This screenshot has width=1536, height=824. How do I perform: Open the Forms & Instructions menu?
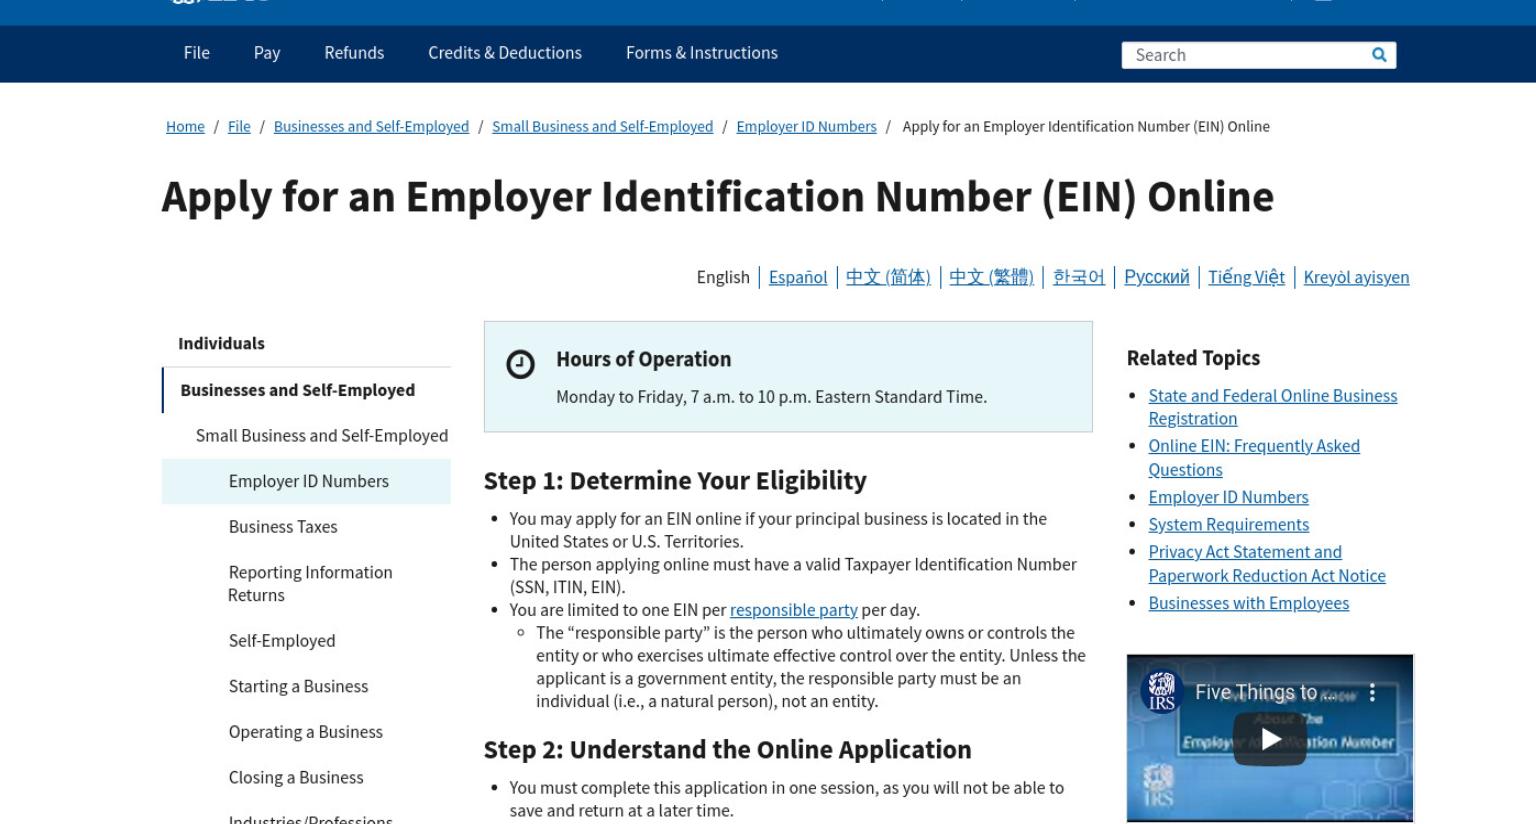pyautogui.click(x=702, y=53)
